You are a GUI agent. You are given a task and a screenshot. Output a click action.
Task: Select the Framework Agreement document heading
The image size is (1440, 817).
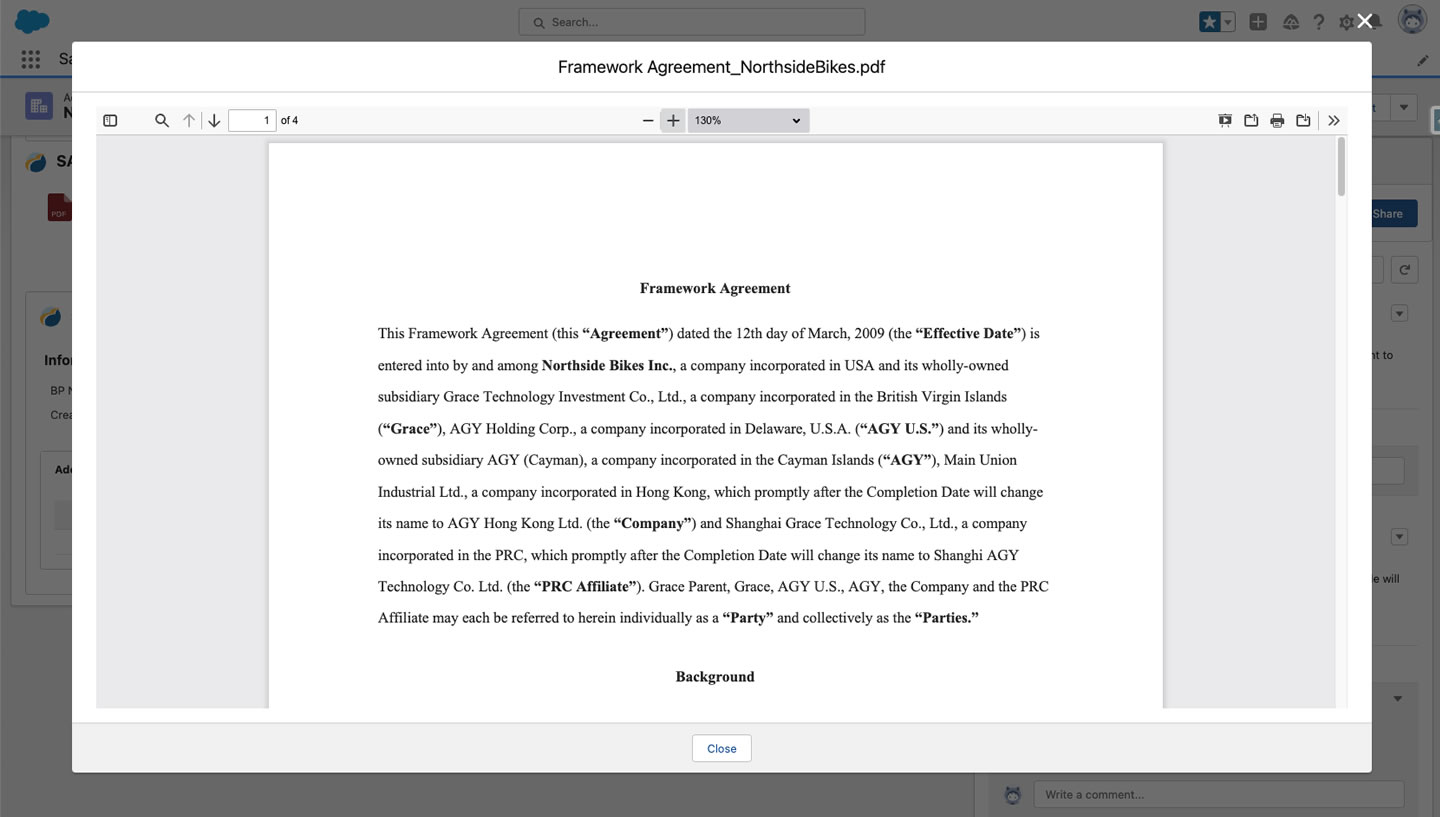(715, 288)
